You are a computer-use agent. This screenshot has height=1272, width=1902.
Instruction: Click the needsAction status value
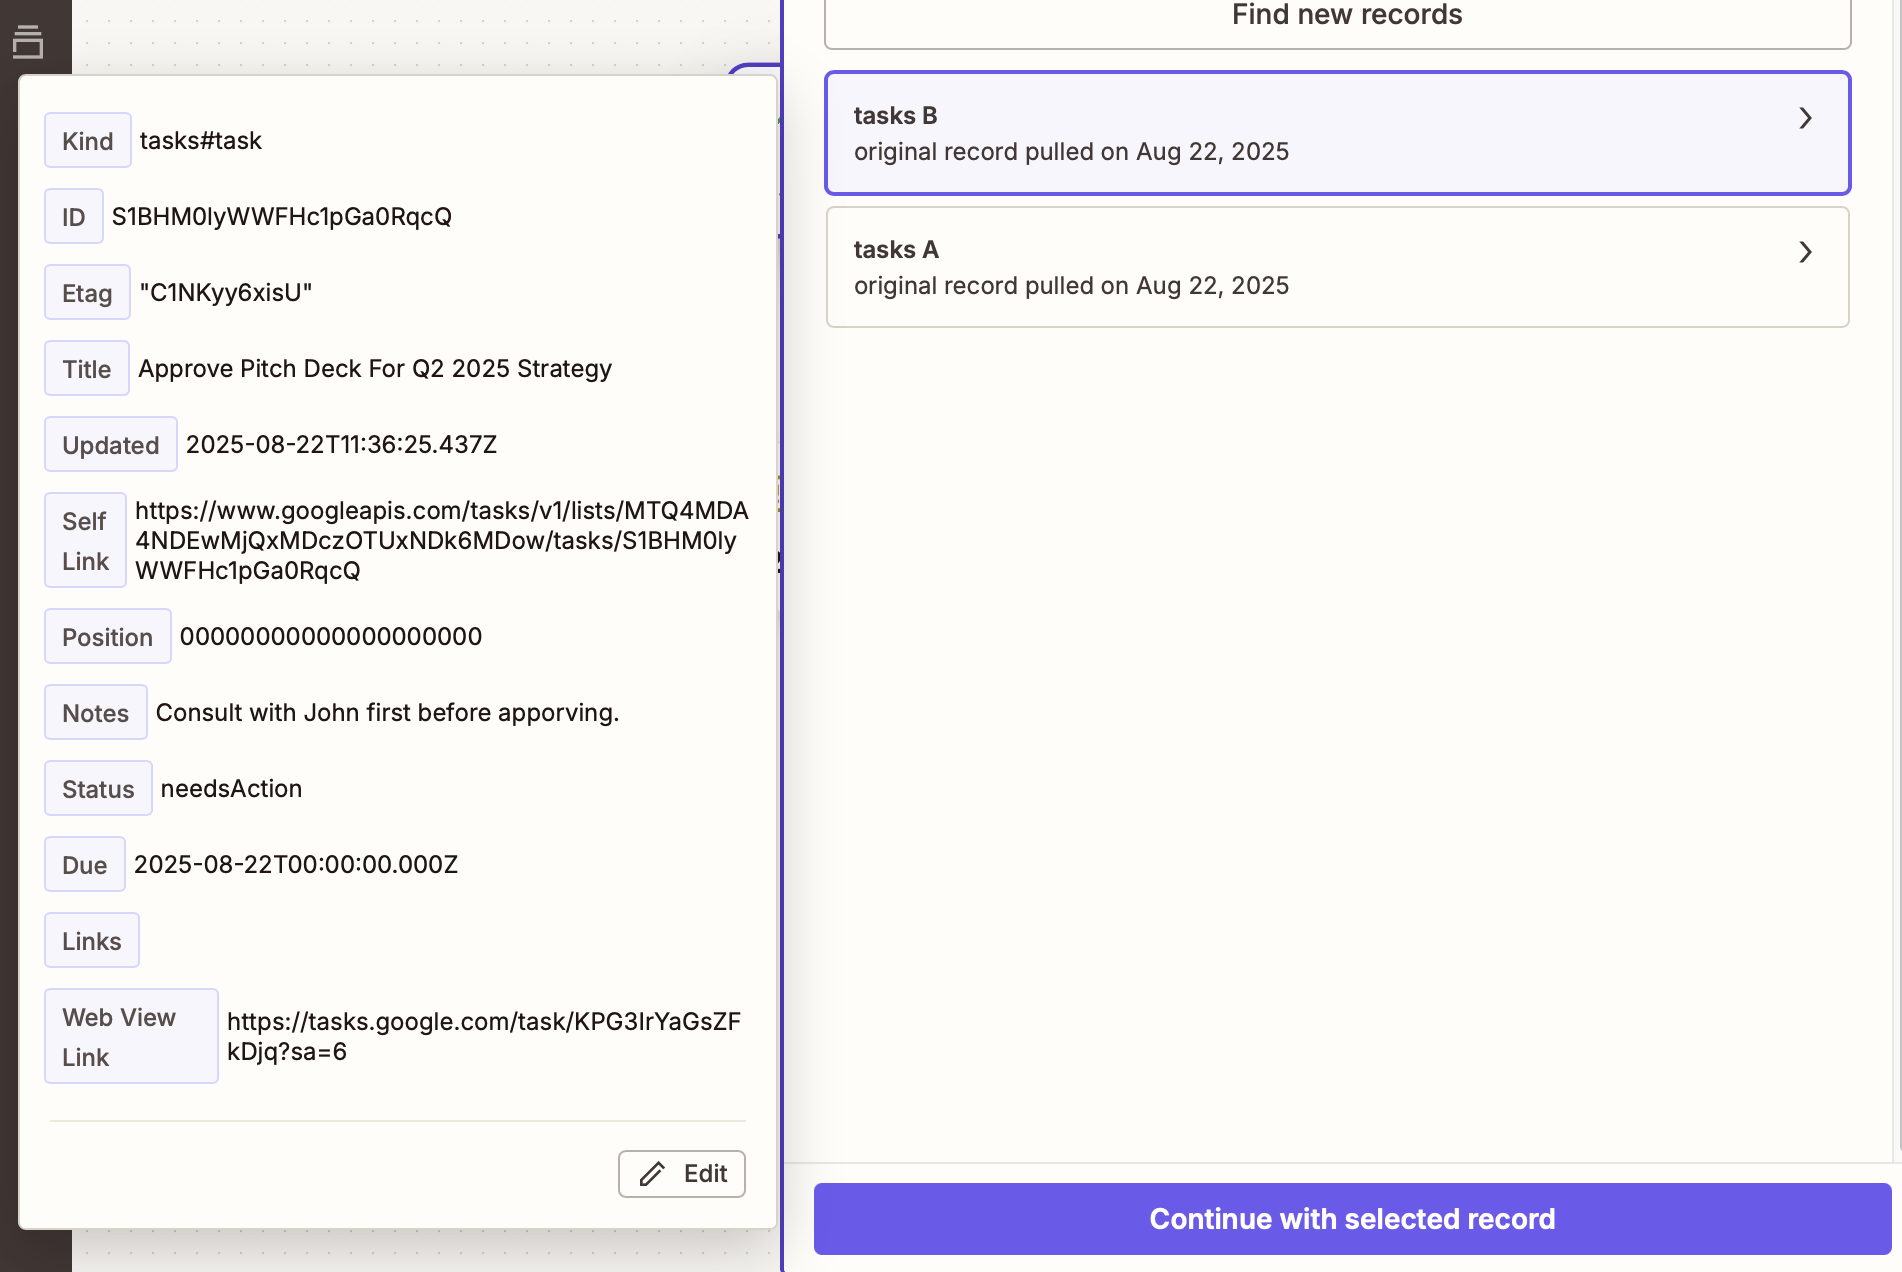232,789
